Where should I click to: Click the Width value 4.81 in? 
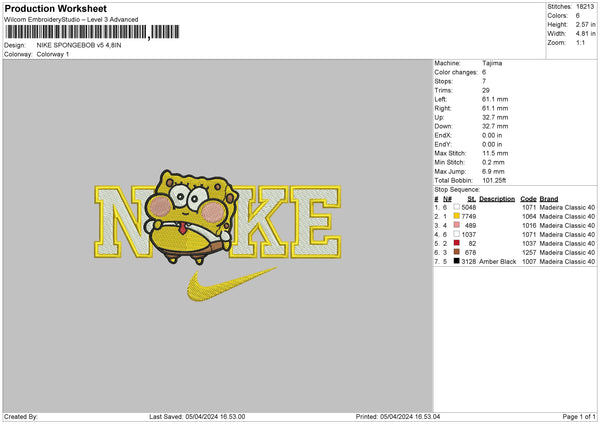(585, 34)
